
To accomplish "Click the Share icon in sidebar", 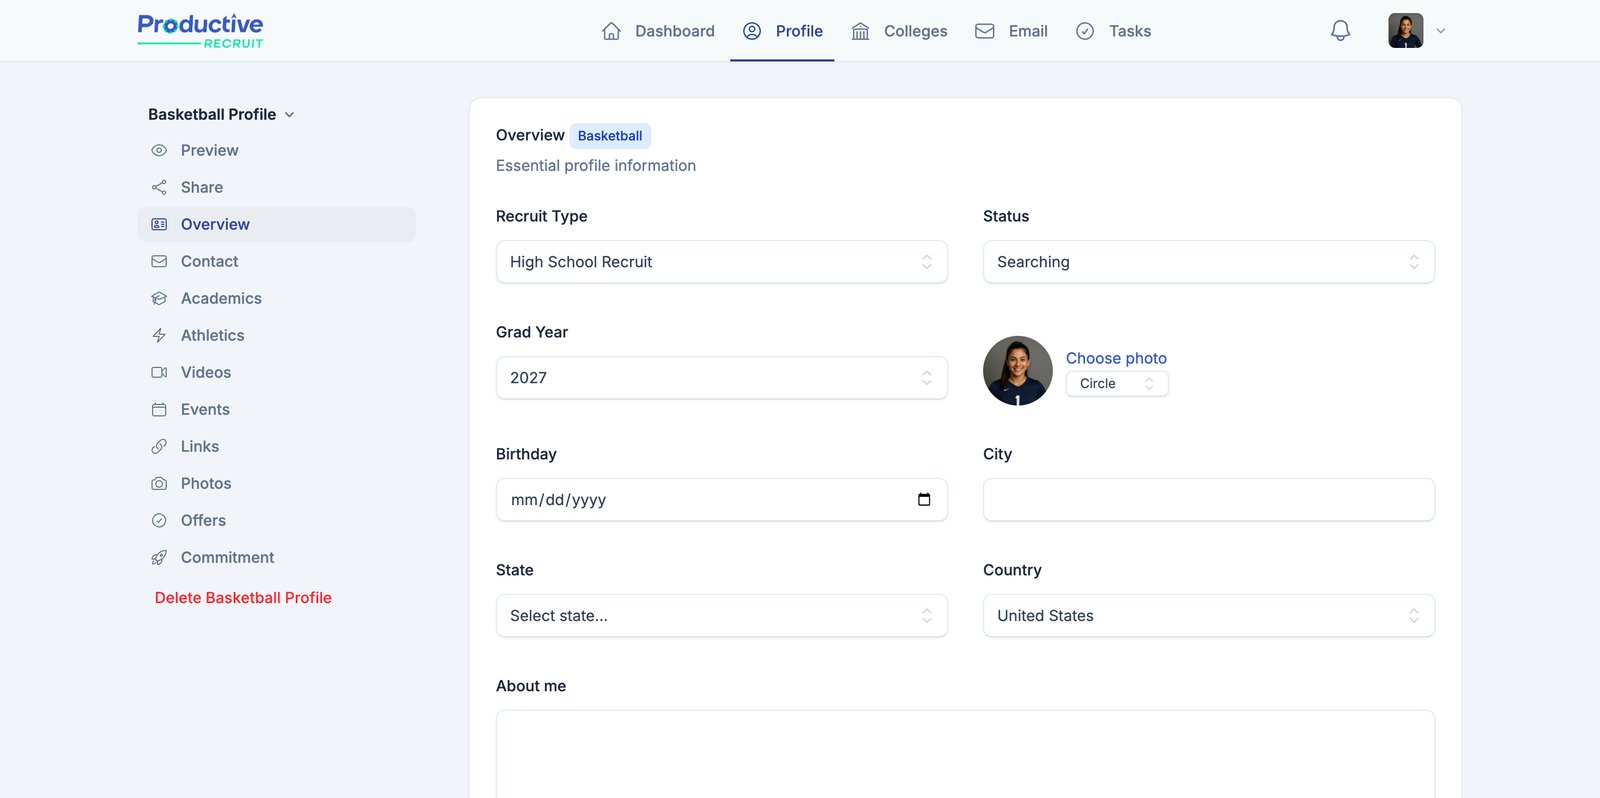I will [x=159, y=188].
